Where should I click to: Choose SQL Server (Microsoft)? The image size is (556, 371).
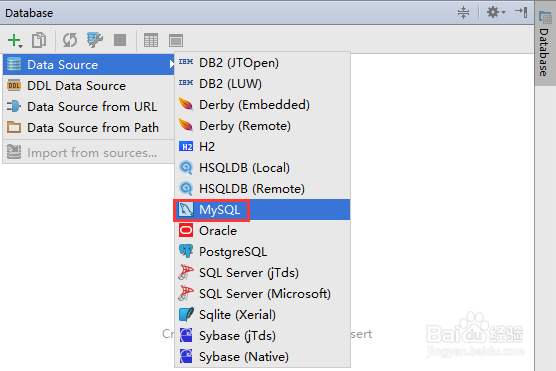click(x=262, y=293)
